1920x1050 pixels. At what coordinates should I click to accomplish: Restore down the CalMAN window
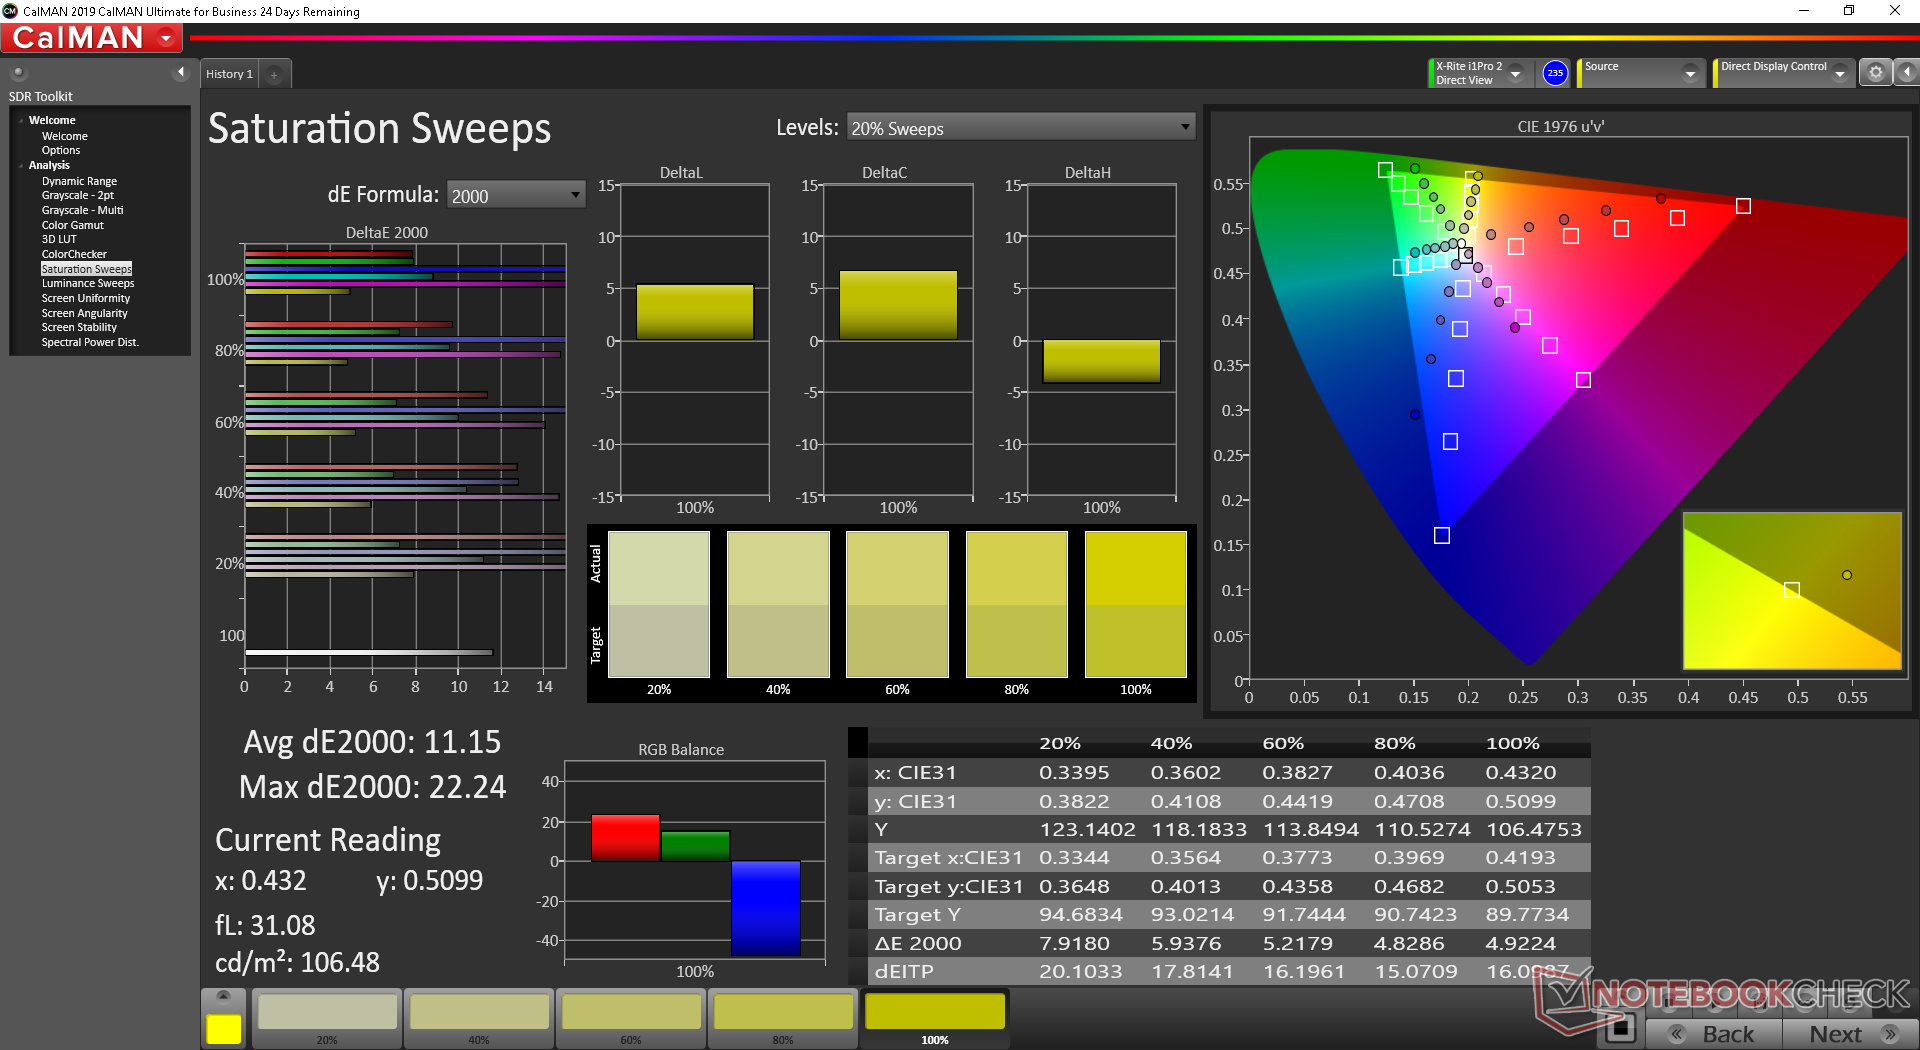[1849, 11]
